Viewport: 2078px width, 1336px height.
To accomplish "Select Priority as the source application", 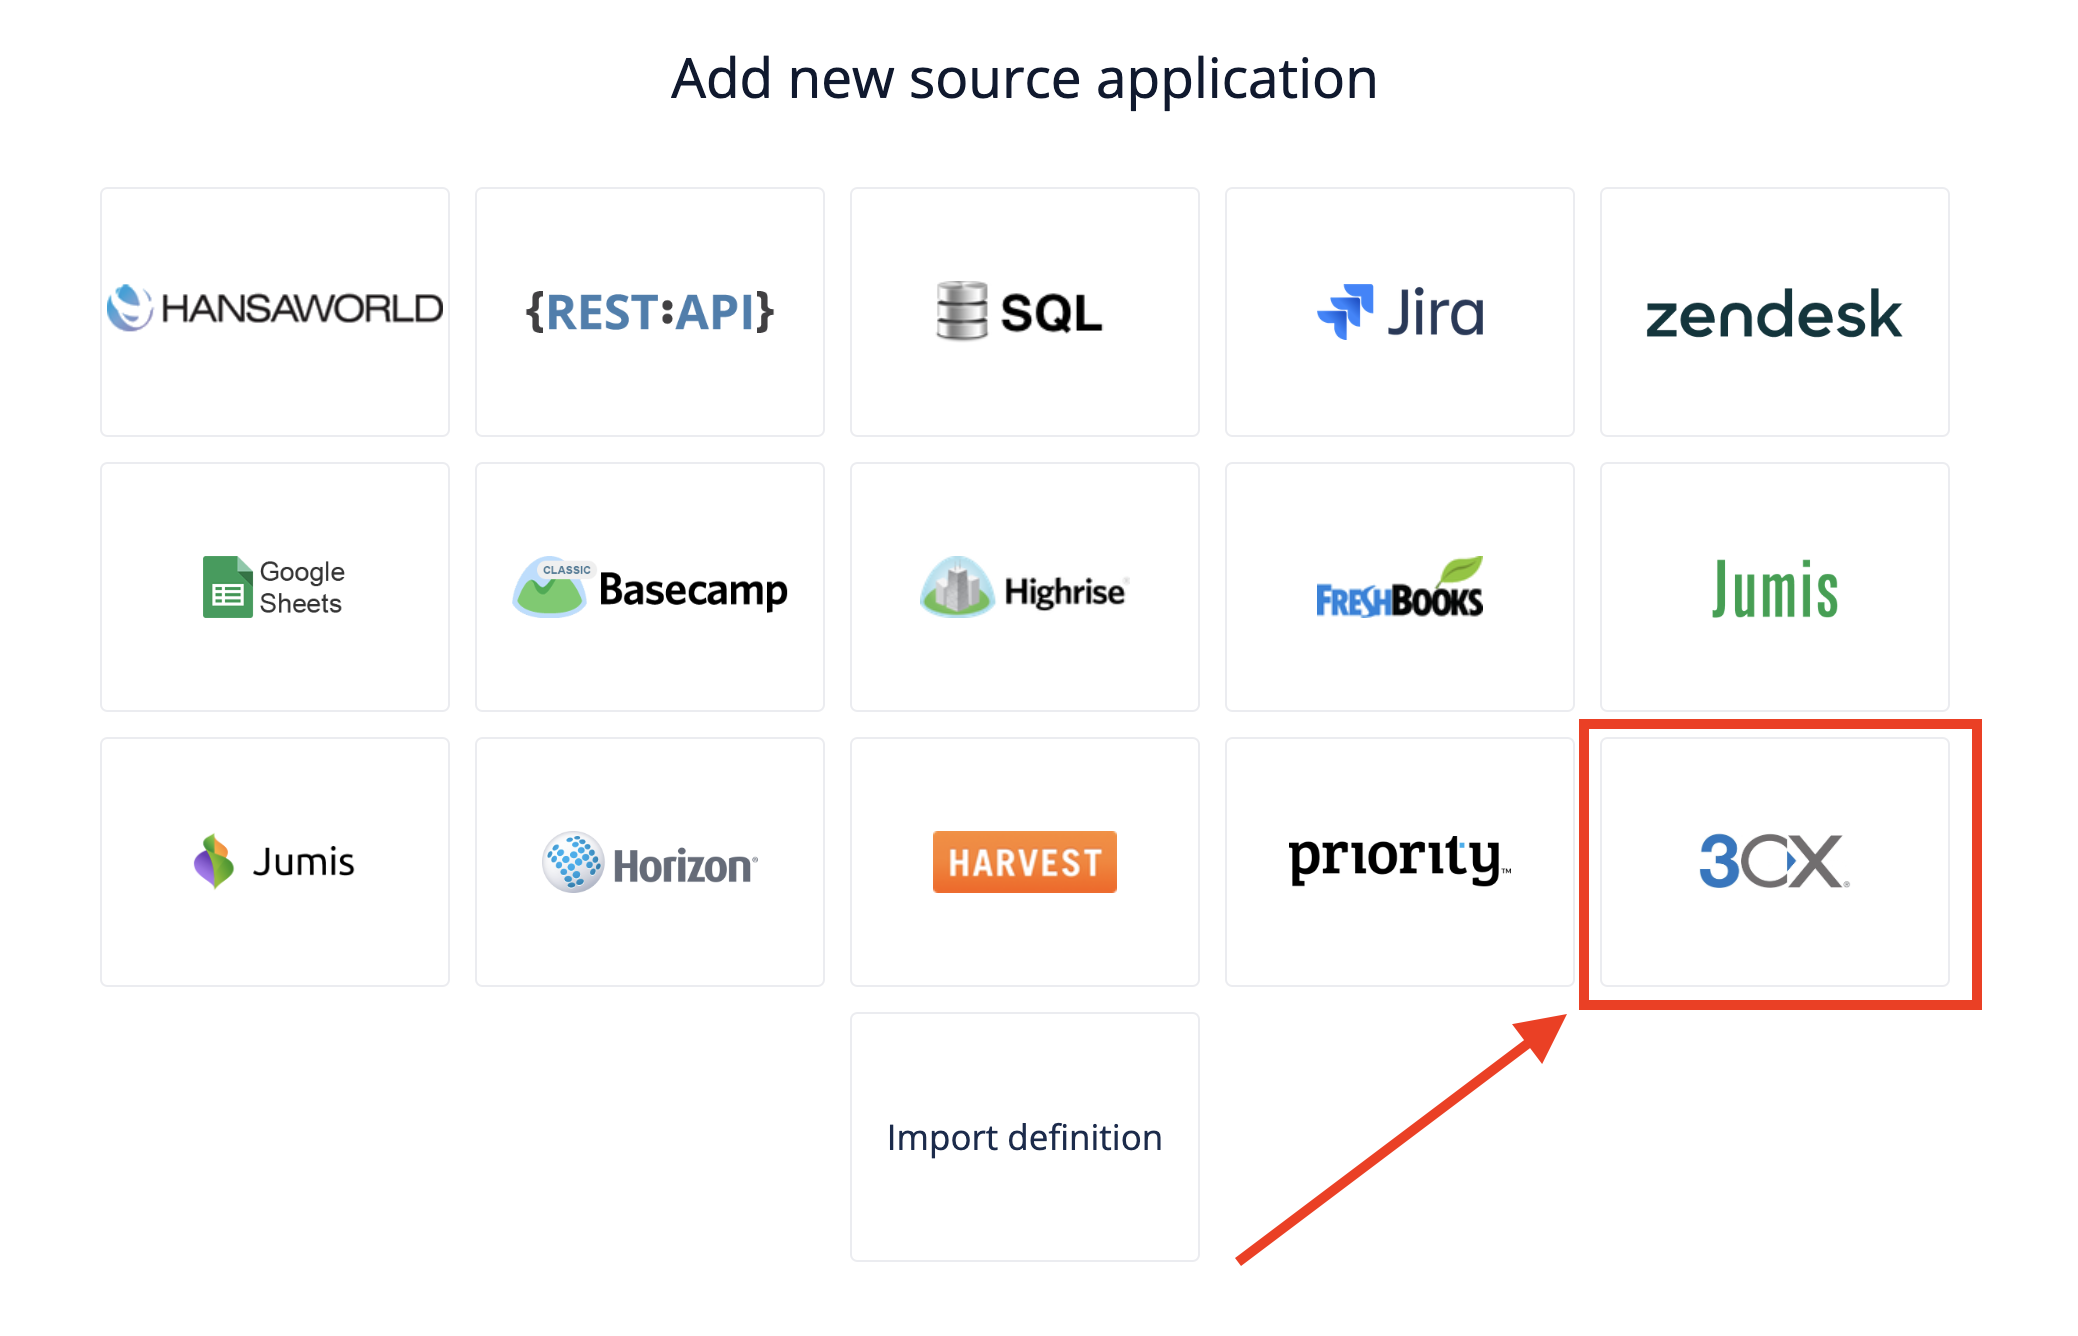I will point(1400,861).
